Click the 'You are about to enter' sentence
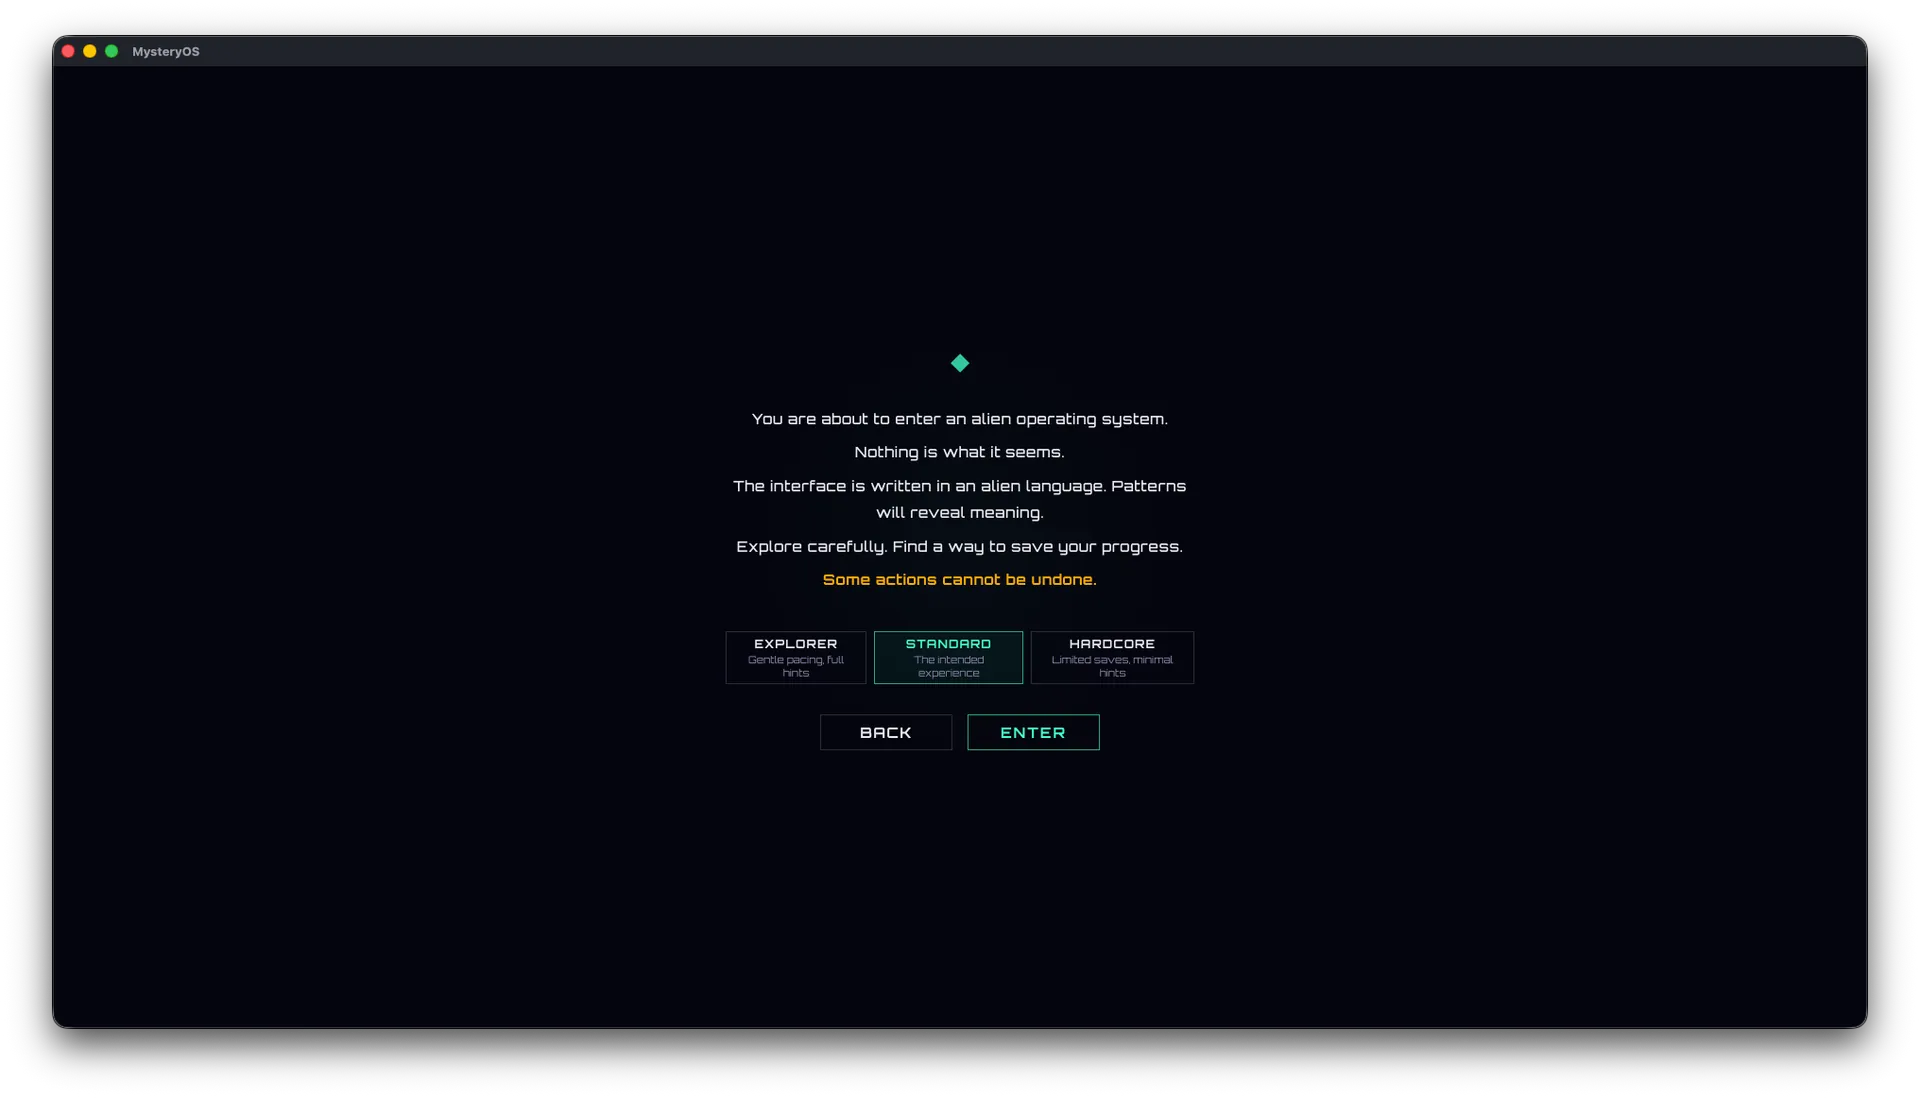Viewport: 1920px width, 1098px height. click(x=959, y=419)
